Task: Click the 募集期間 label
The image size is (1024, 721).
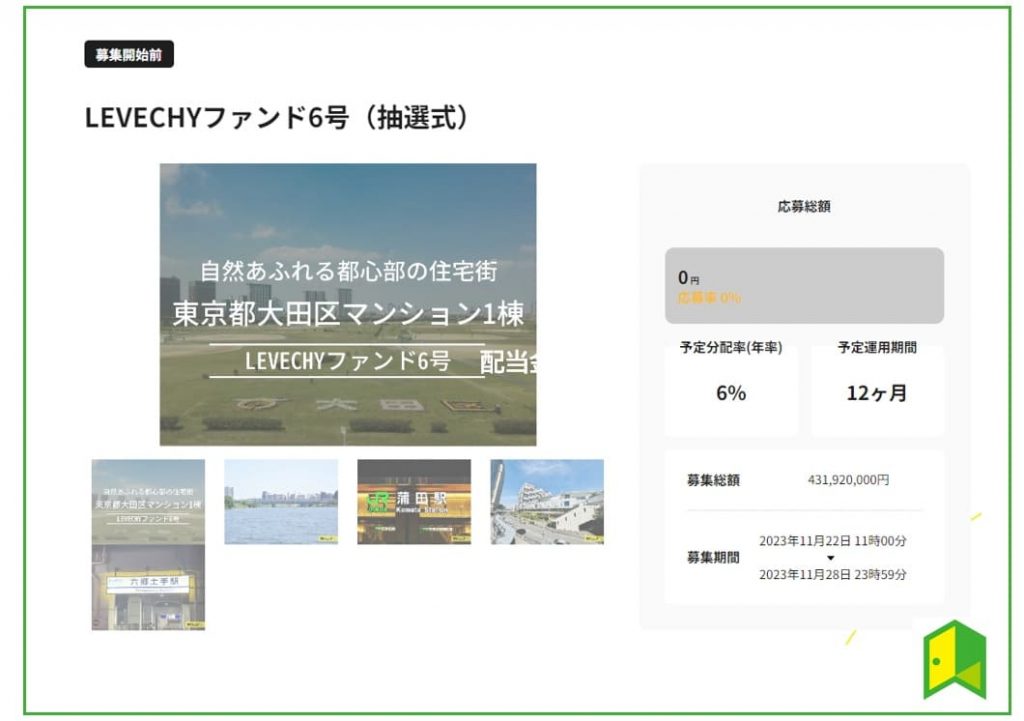Action: tap(713, 557)
